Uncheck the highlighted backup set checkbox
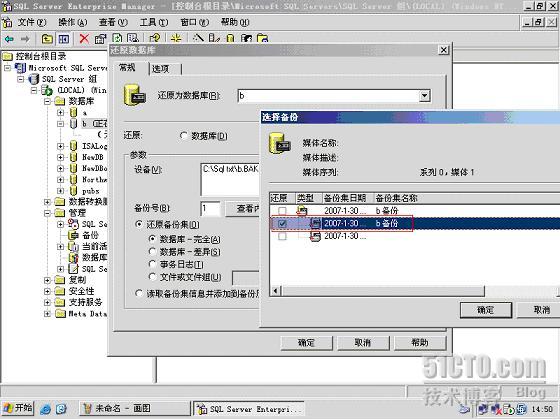The width and height of the screenshot is (560, 420). tap(282, 224)
